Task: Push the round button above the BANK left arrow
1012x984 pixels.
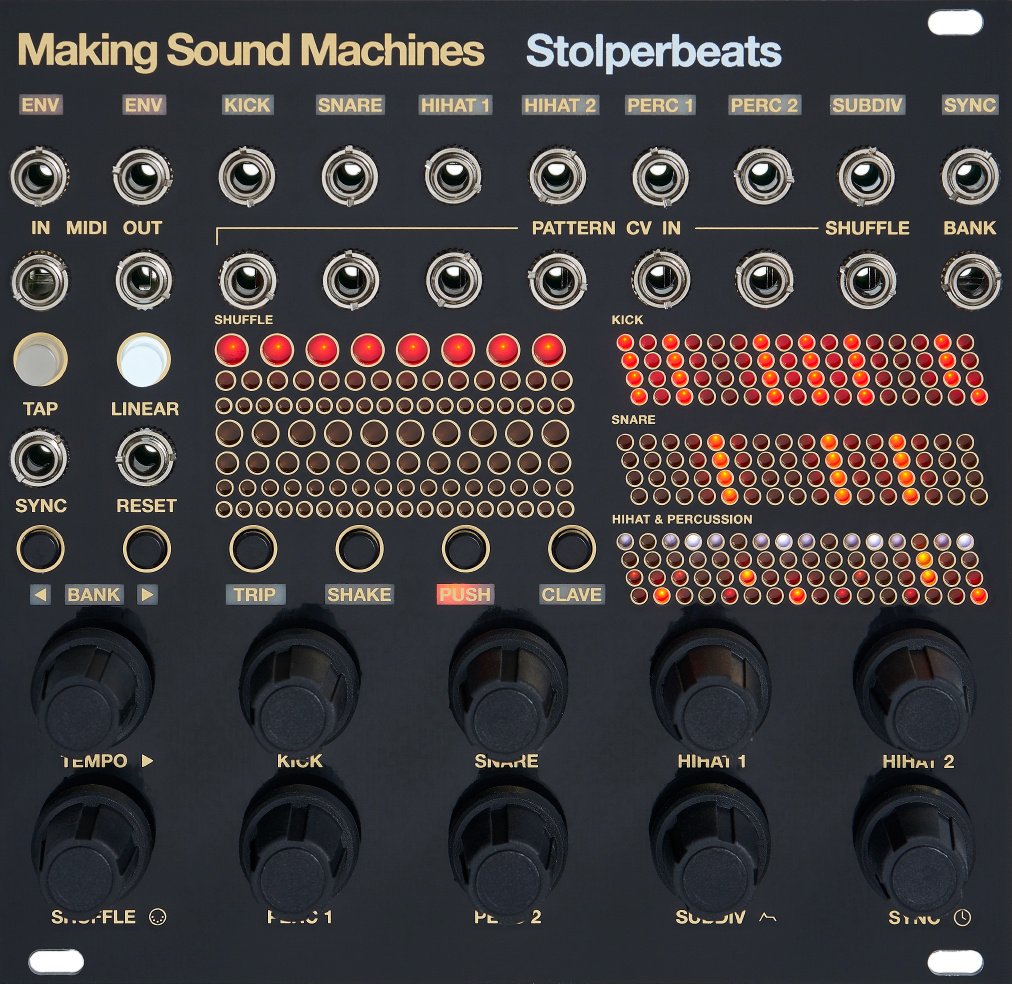Action: tap(40, 549)
